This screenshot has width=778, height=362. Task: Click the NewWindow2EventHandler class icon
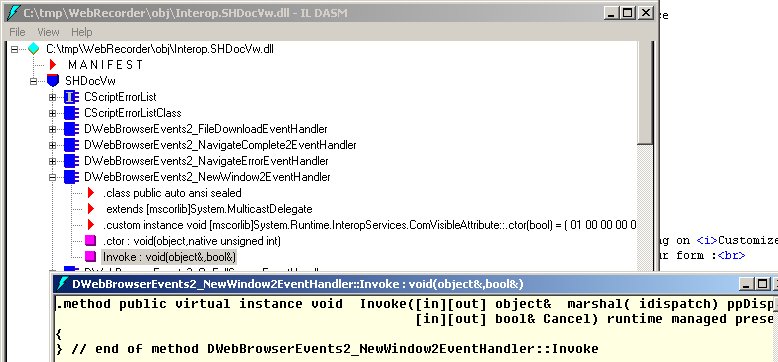[x=71, y=177]
